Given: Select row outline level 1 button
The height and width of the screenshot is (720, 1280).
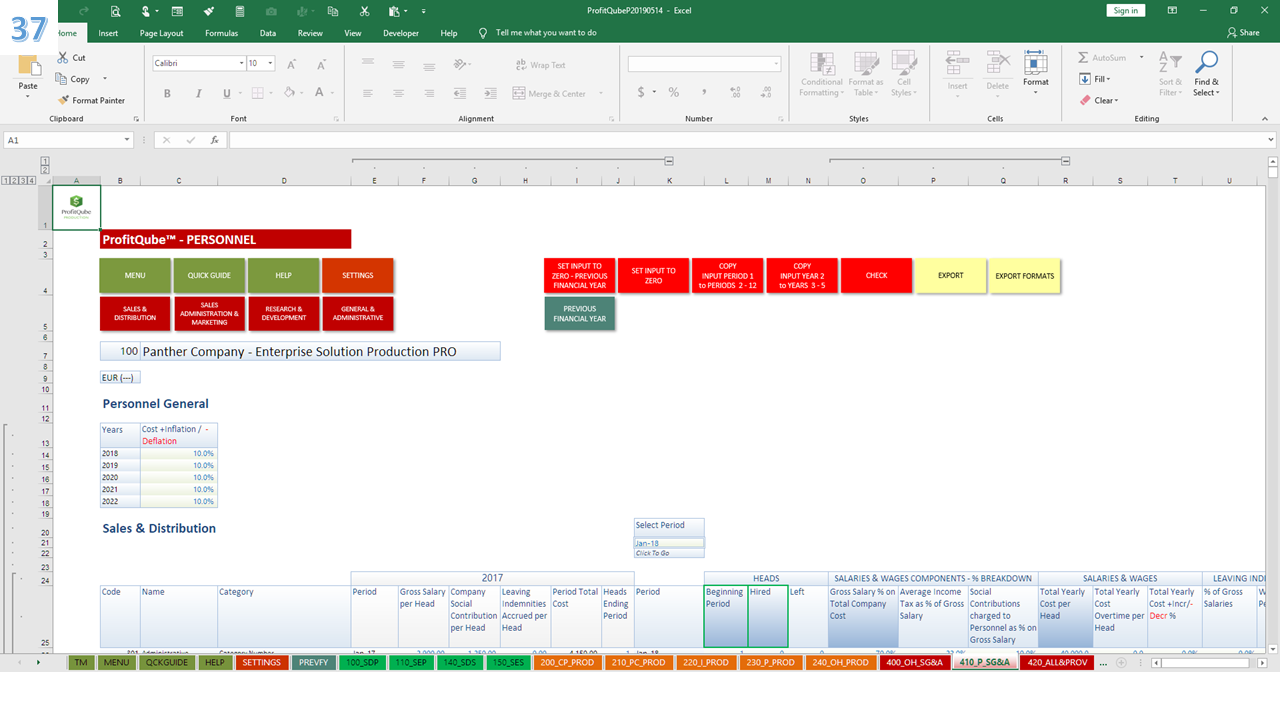Looking at the screenshot, I should (x=6, y=180).
